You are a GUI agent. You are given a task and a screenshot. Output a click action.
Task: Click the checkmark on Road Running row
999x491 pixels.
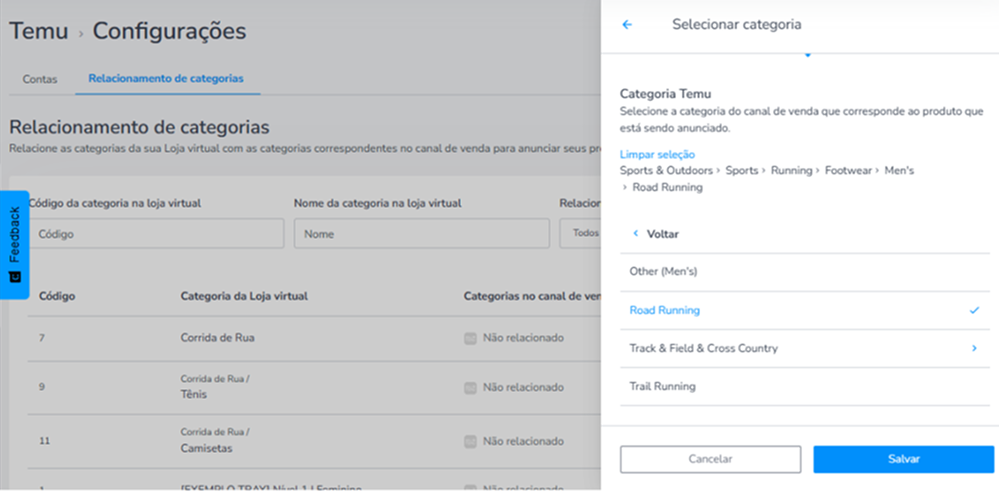(x=974, y=311)
